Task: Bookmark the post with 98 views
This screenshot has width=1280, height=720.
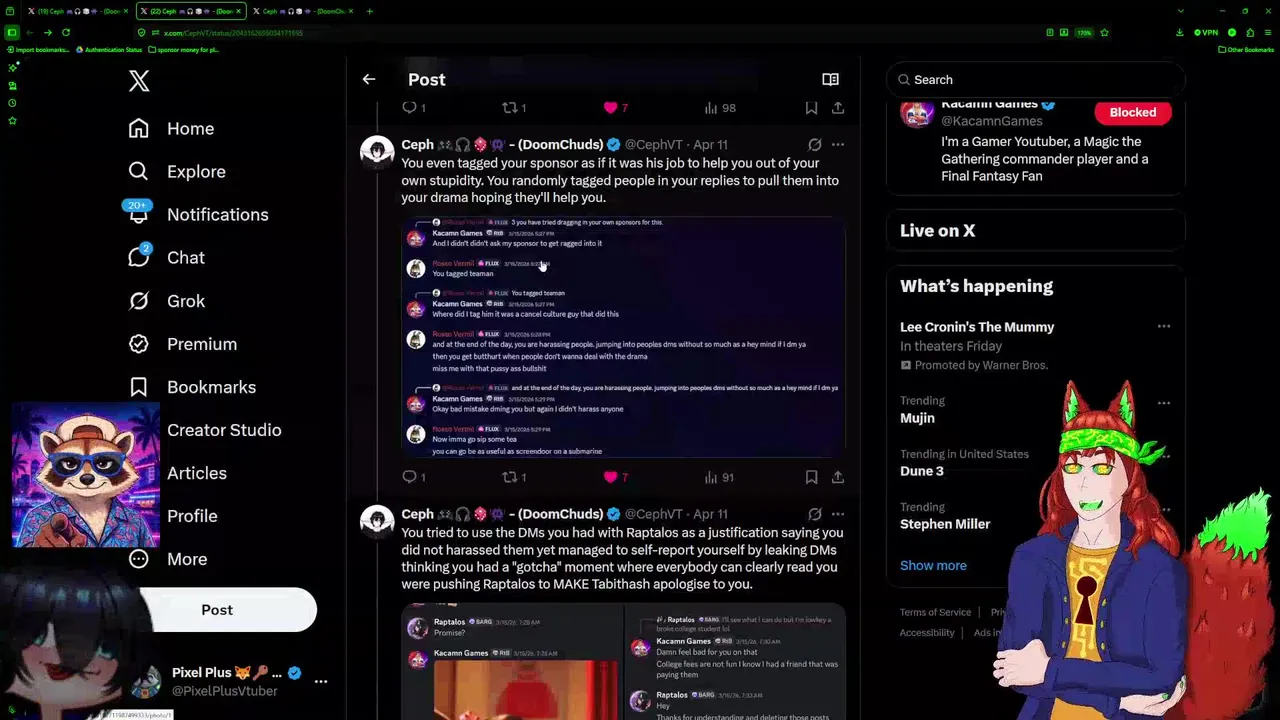Action: [x=811, y=107]
